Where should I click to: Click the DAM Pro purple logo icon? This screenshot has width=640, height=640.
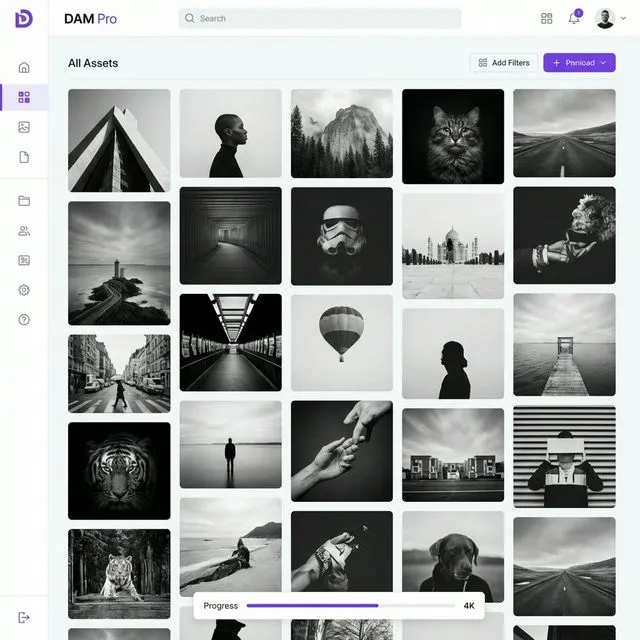point(24,19)
